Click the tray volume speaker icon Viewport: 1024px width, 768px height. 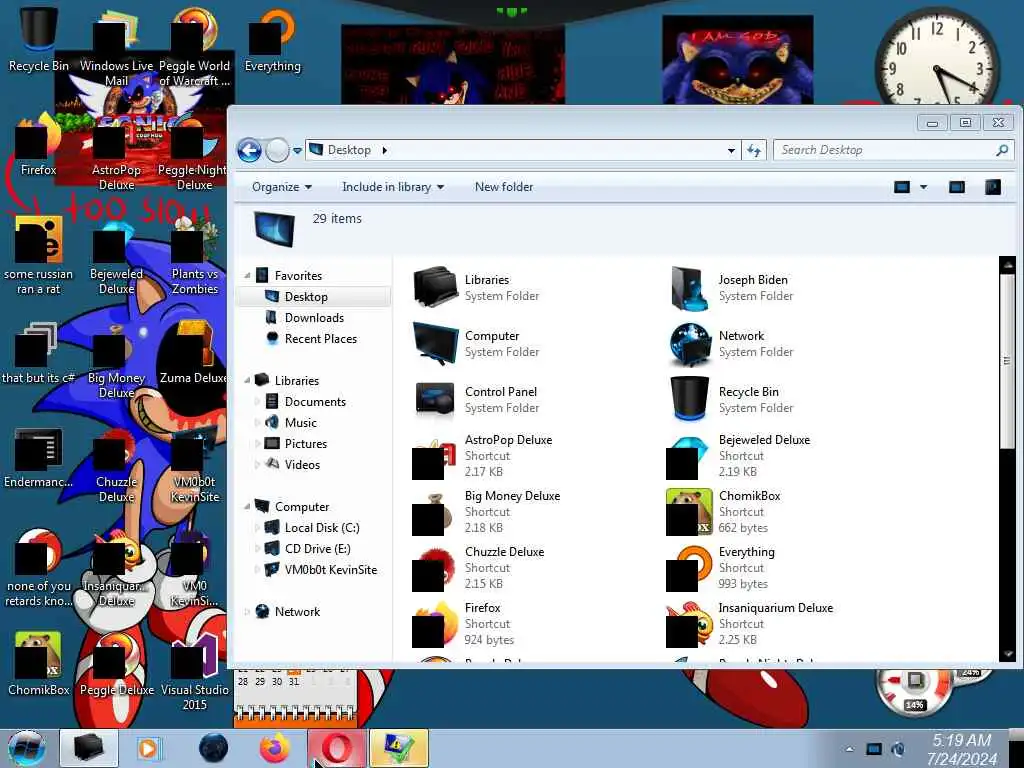pos(899,749)
